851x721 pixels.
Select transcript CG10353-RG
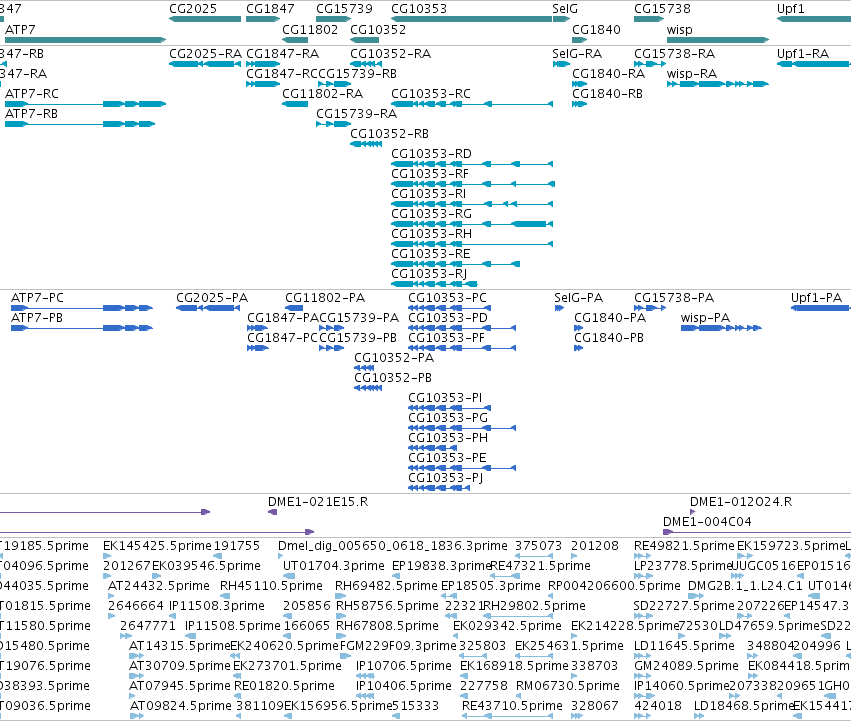472,224
